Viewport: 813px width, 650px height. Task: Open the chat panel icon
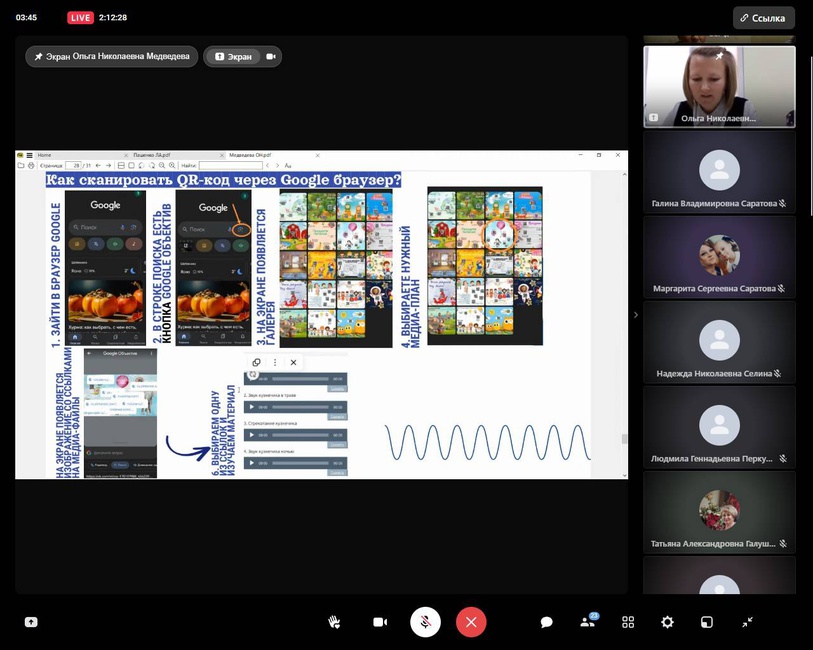(546, 621)
